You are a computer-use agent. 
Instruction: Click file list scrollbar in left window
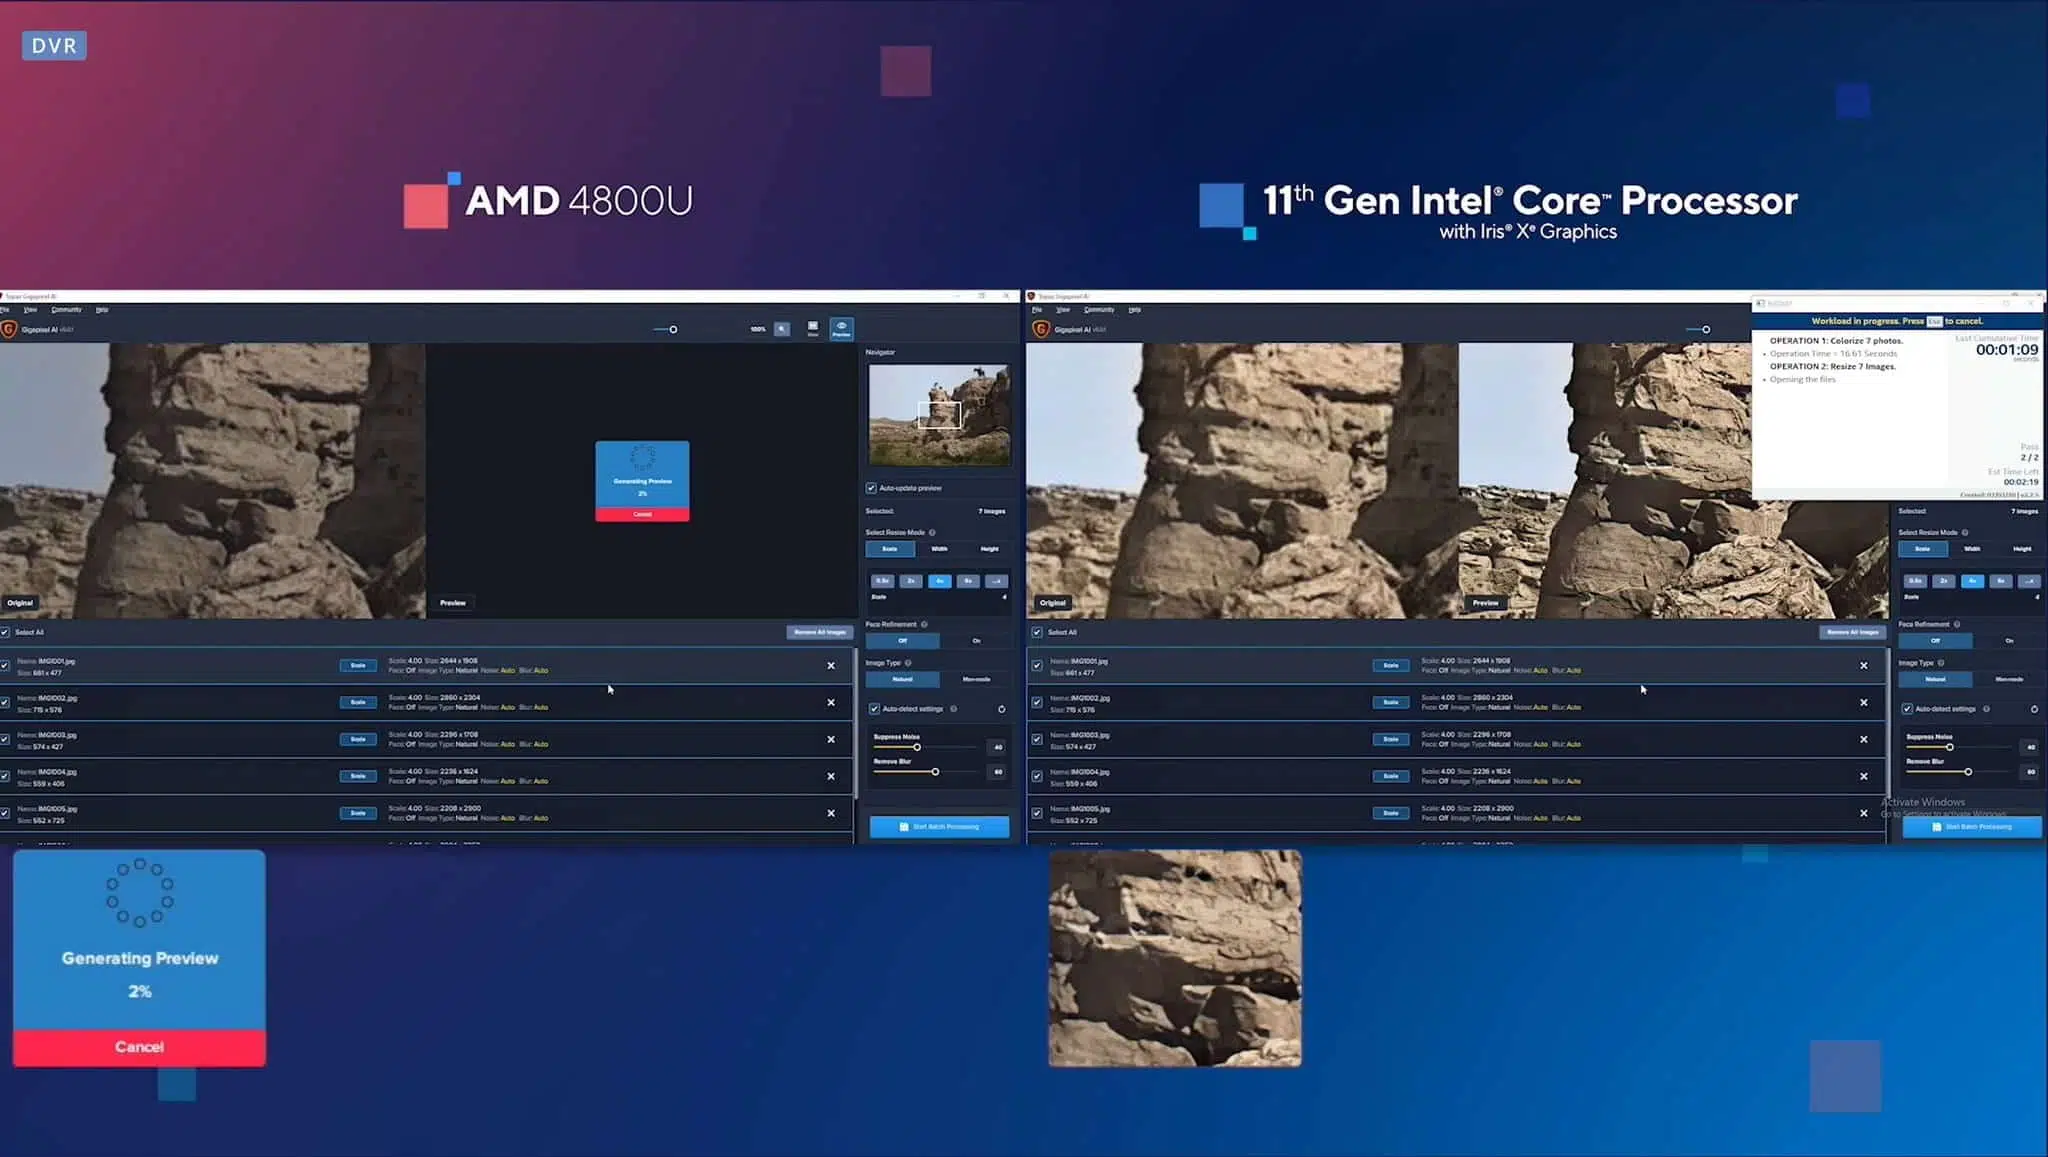pyautogui.click(x=855, y=724)
